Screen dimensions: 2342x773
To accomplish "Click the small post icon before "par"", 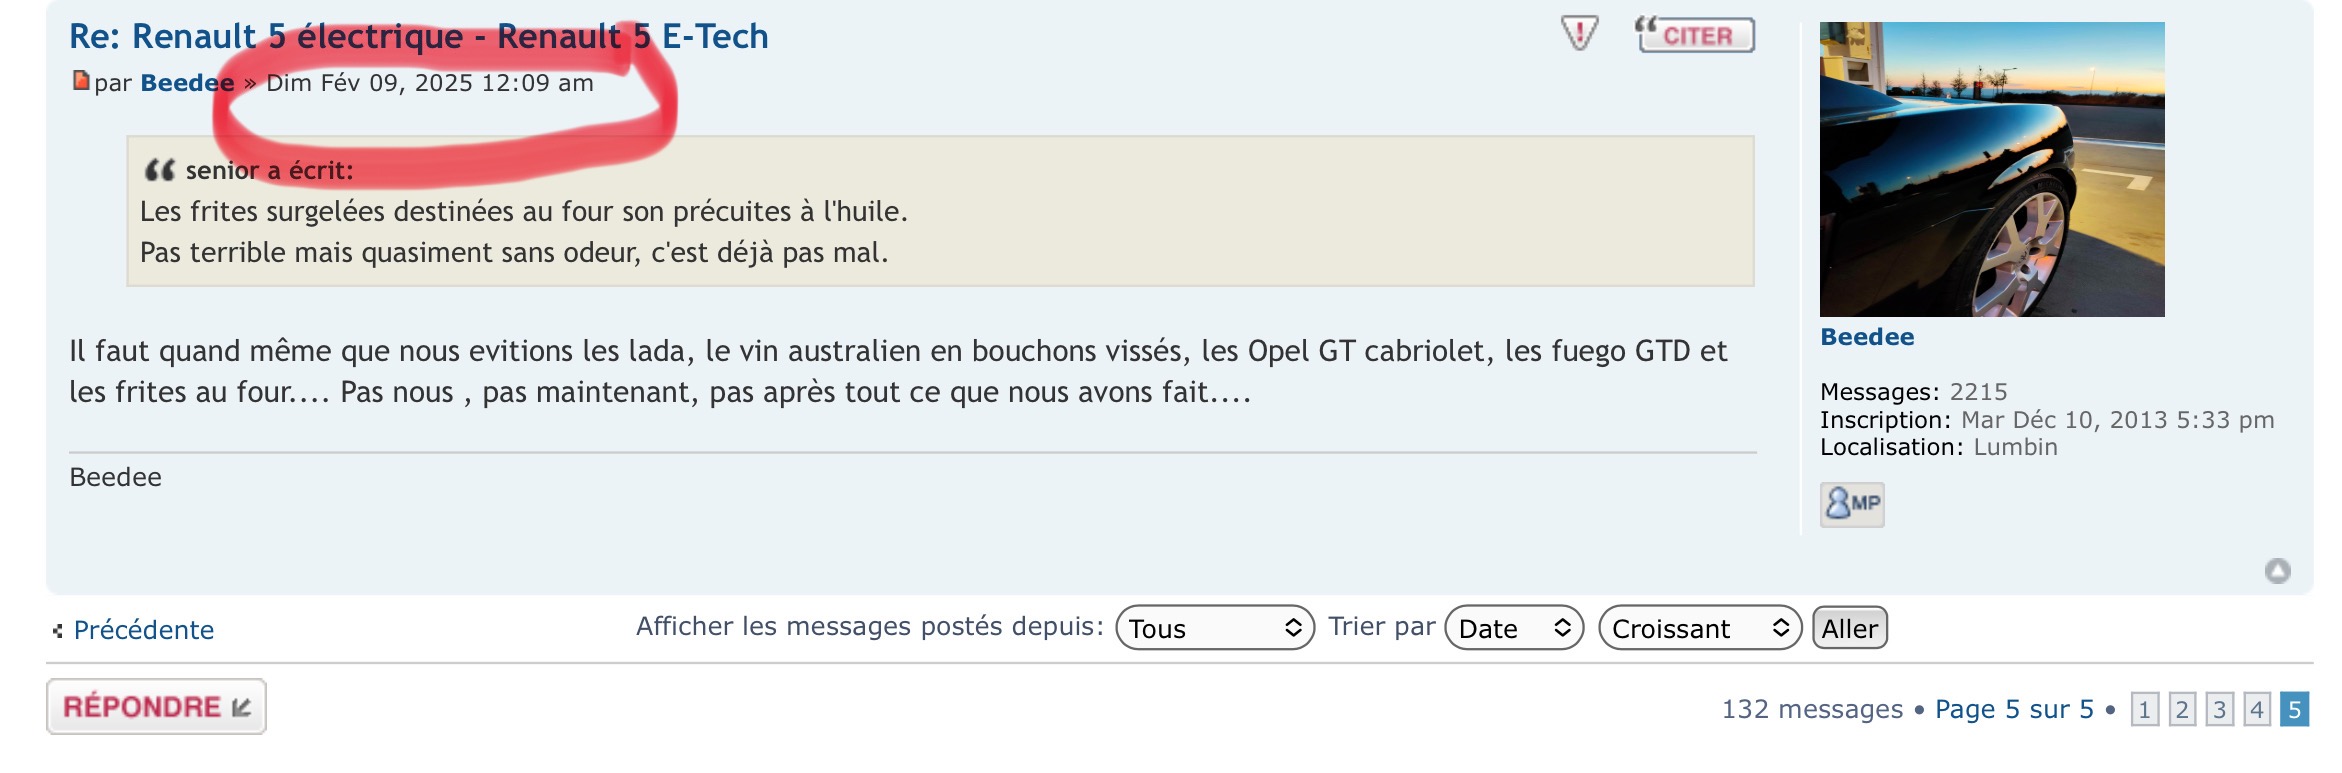I will point(81,81).
